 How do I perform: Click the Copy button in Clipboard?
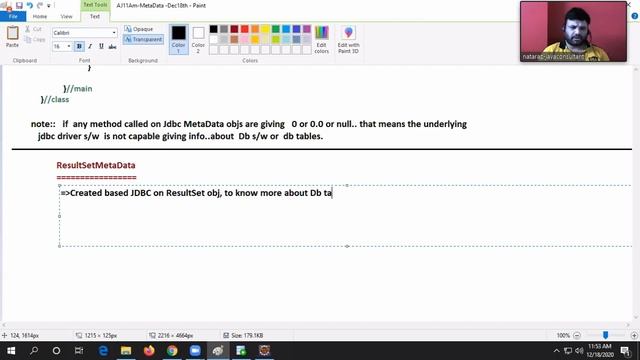pyautogui.click(x=35, y=40)
